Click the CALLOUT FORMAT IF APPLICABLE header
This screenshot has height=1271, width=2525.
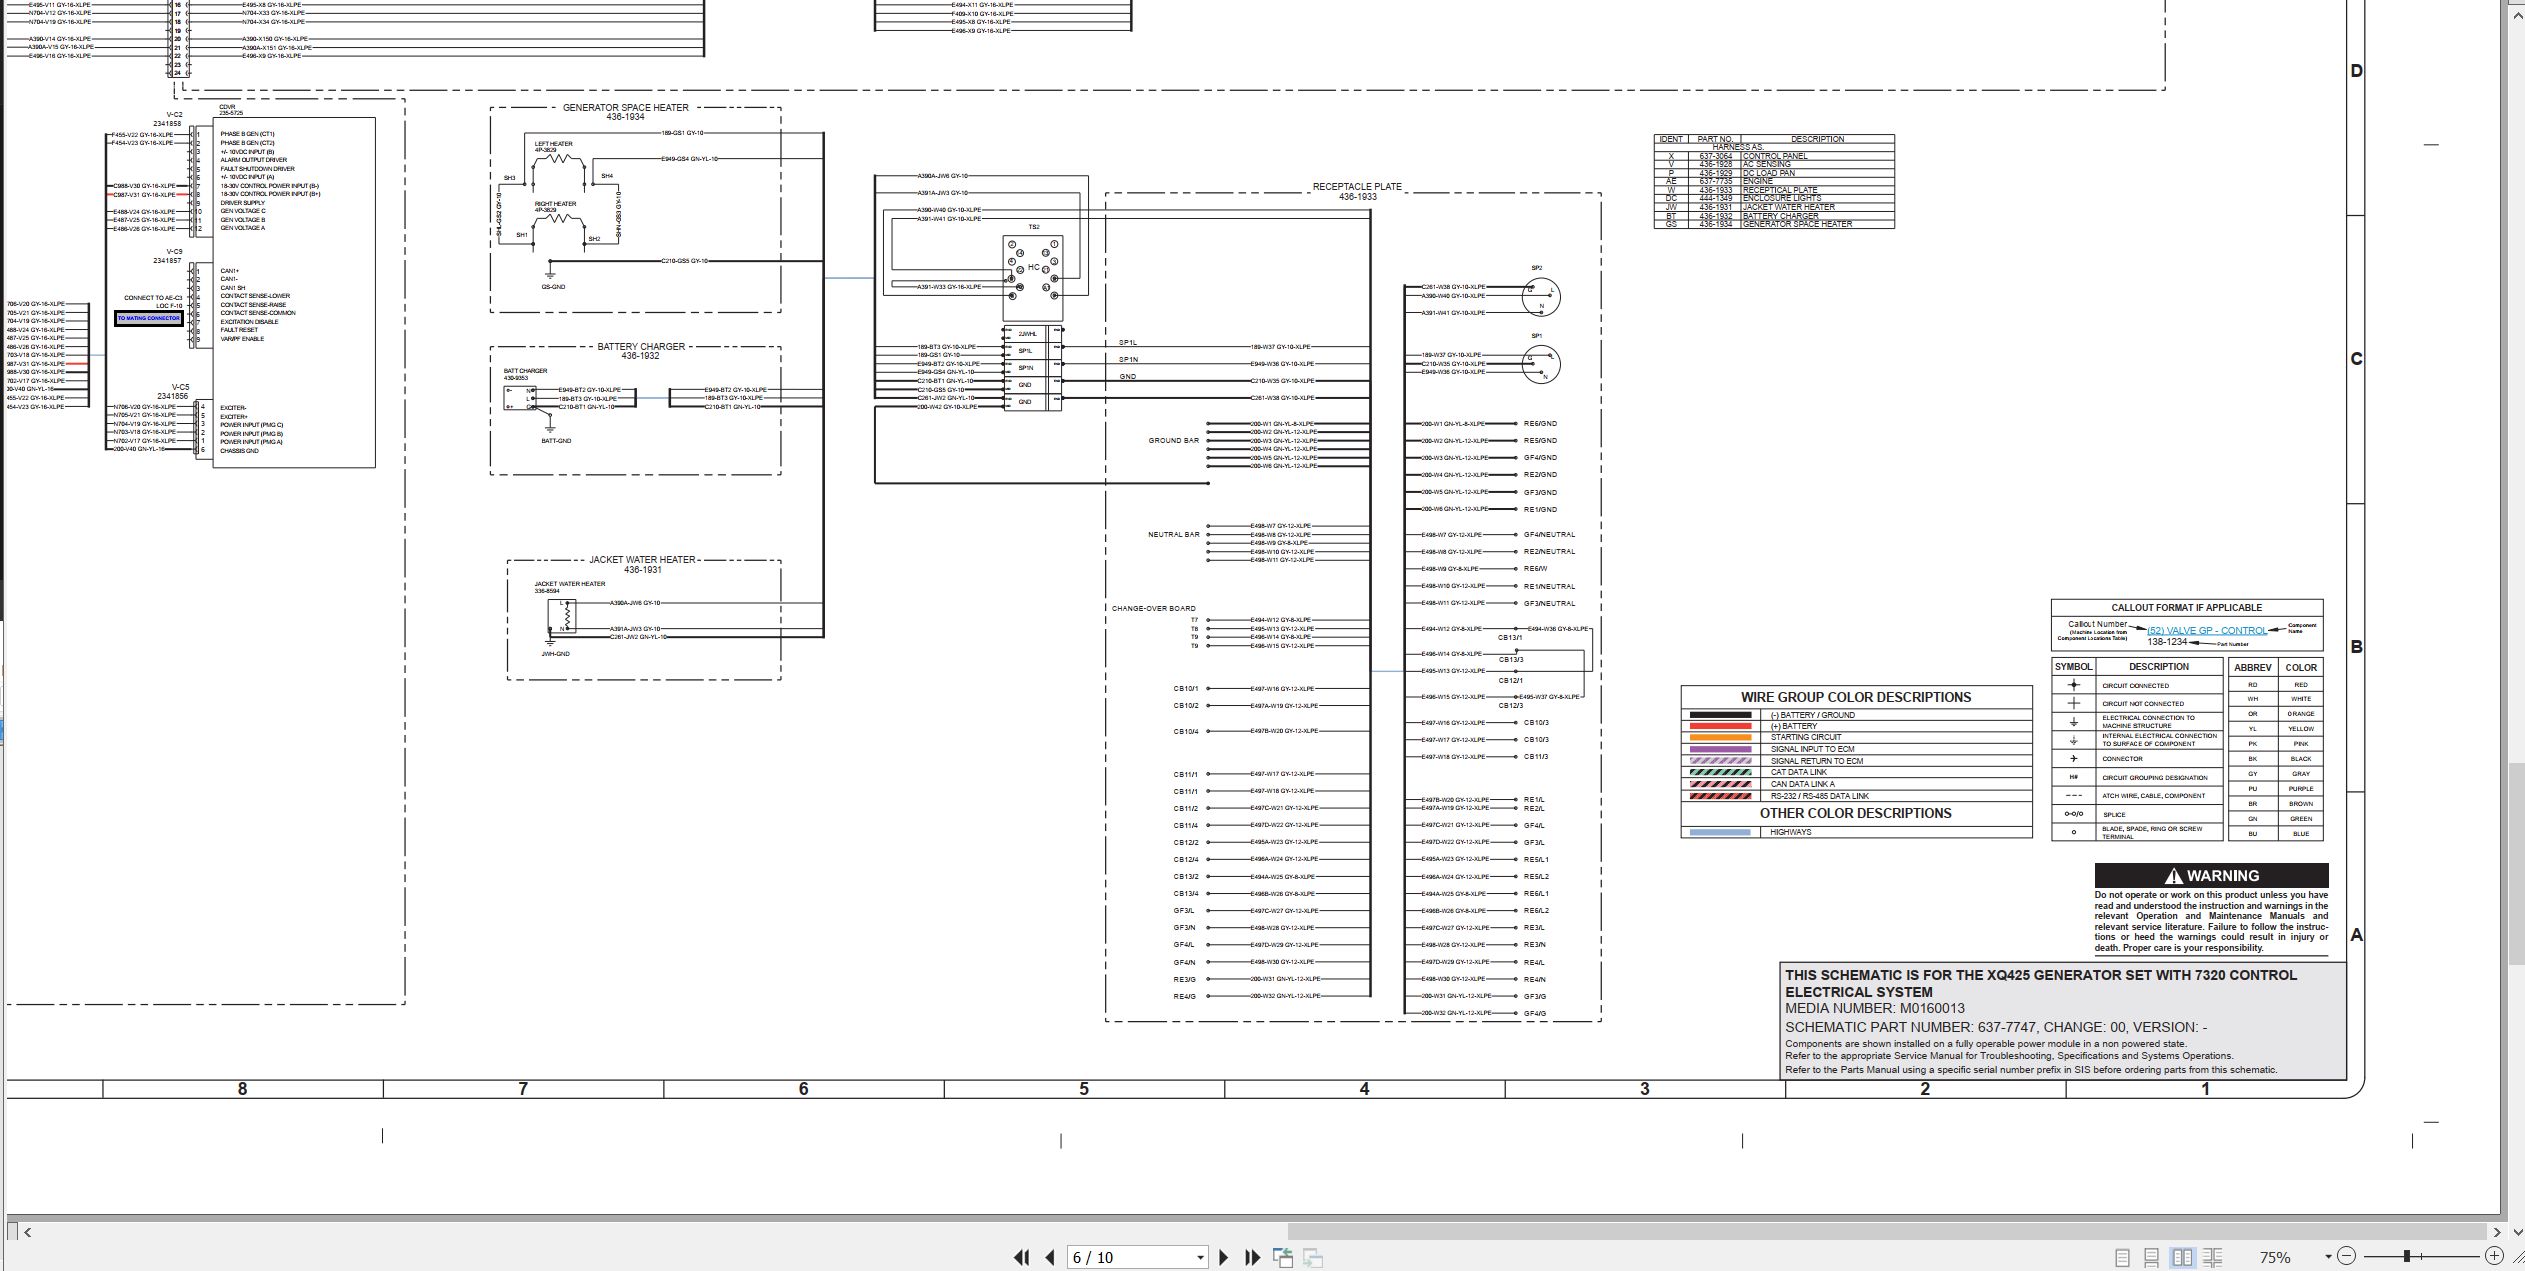(x=2186, y=607)
